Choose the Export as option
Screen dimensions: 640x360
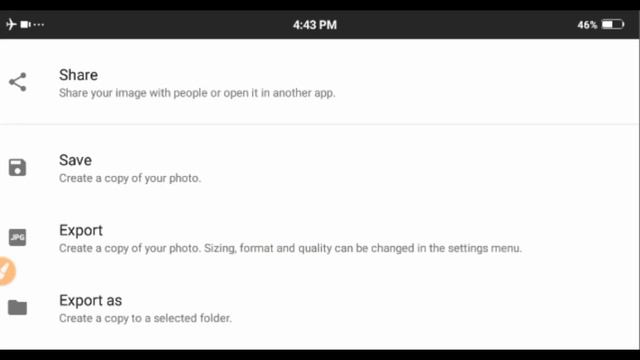point(320,308)
